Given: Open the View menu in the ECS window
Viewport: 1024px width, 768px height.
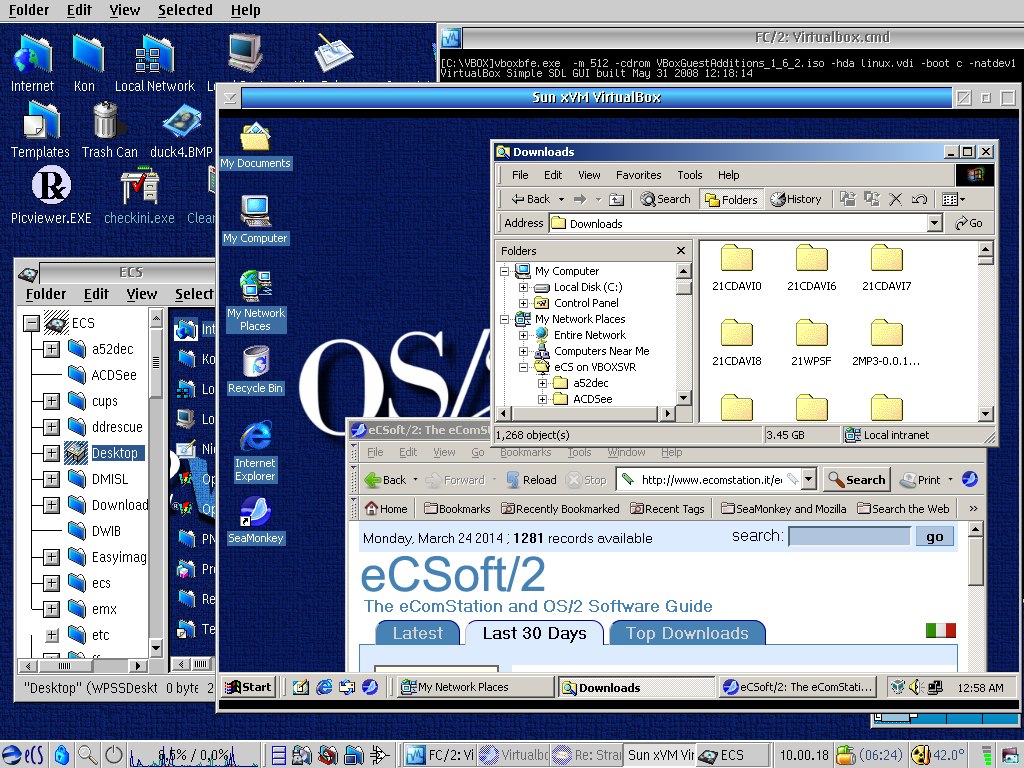Looking at the screenshot, I should 142,294.
